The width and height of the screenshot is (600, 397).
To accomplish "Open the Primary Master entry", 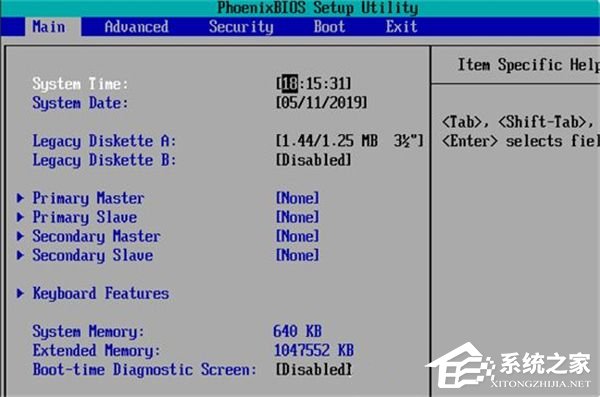I will tap(88, 198).
